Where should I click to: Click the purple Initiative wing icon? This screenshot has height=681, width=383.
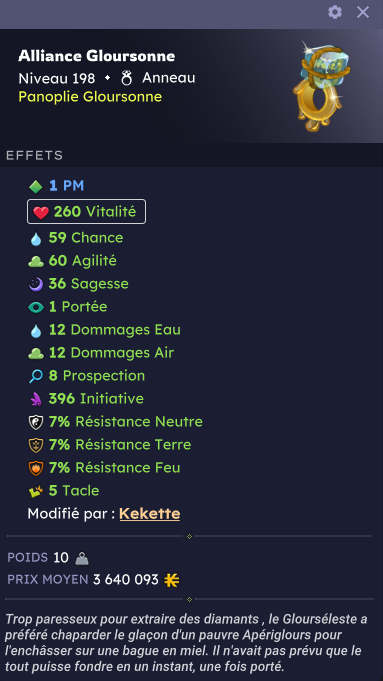[36, 399]
